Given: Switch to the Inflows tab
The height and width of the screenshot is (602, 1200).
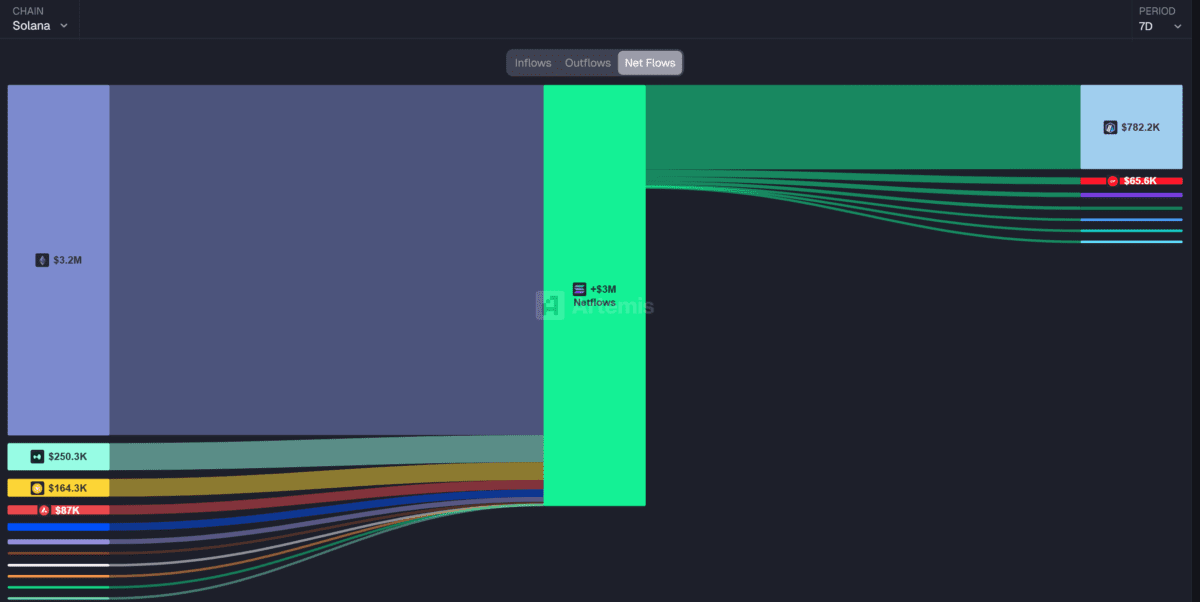Looking at the screenshot, I should 533,63.
